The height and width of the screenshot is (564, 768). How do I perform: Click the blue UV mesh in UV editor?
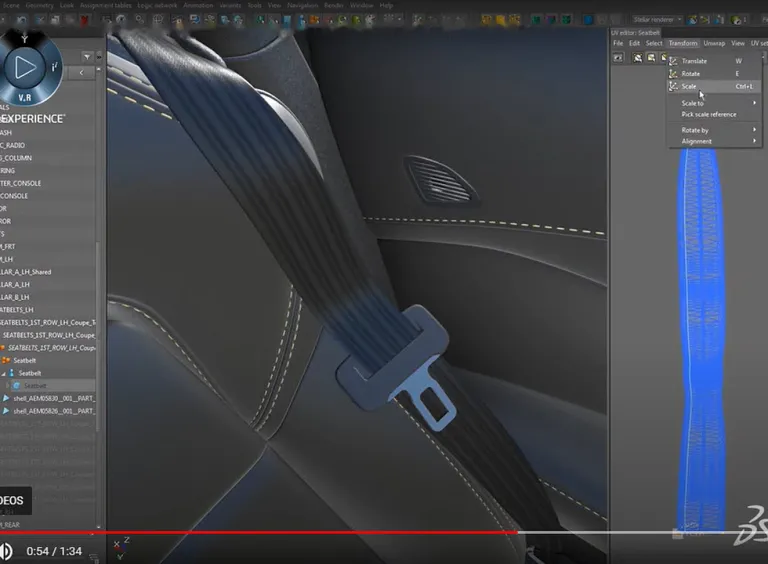tap(700, 338)
